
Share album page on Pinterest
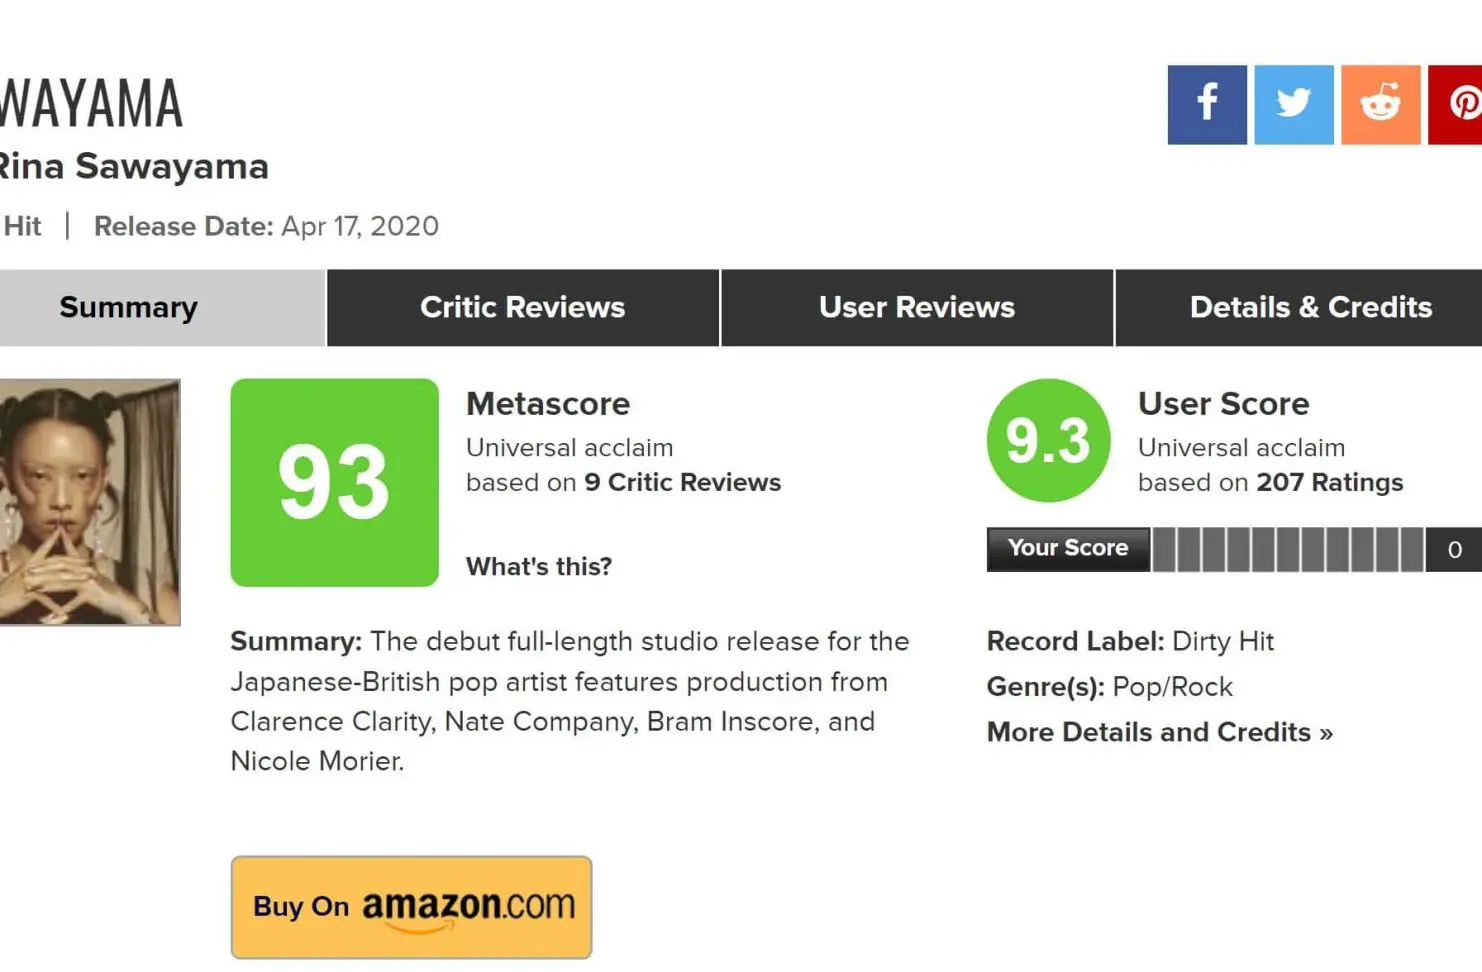pyautogui.click(x=1458, y=105)
